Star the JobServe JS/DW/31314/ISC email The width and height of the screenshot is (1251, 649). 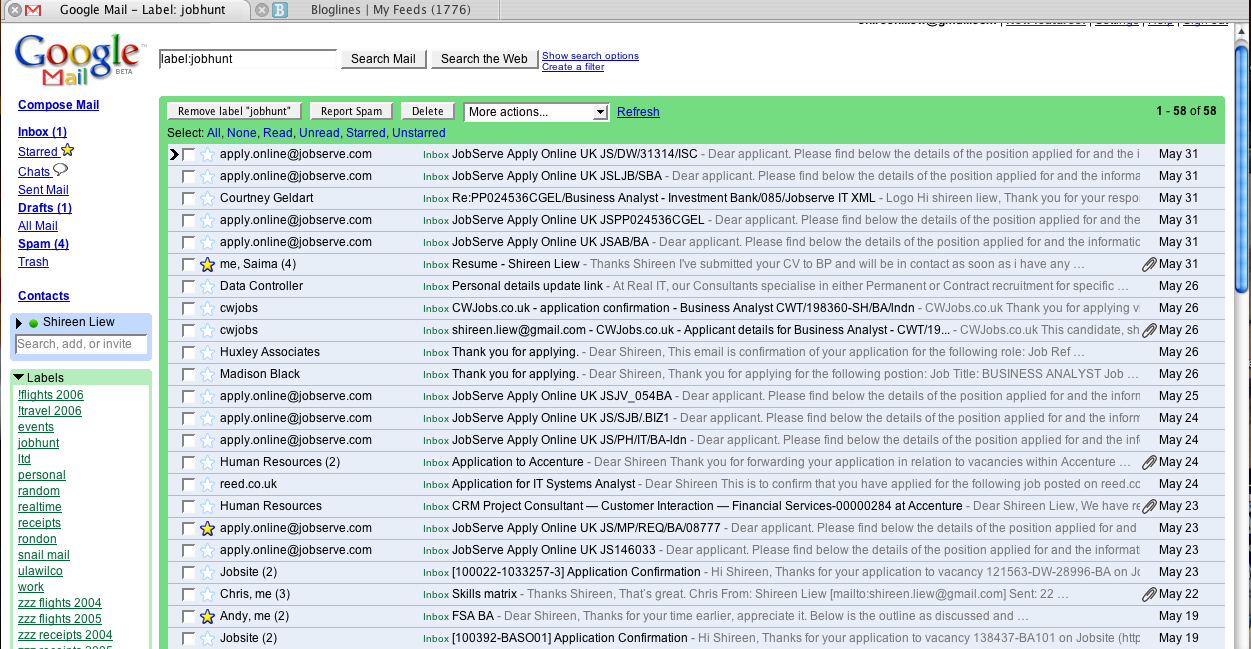coord(207,154)
